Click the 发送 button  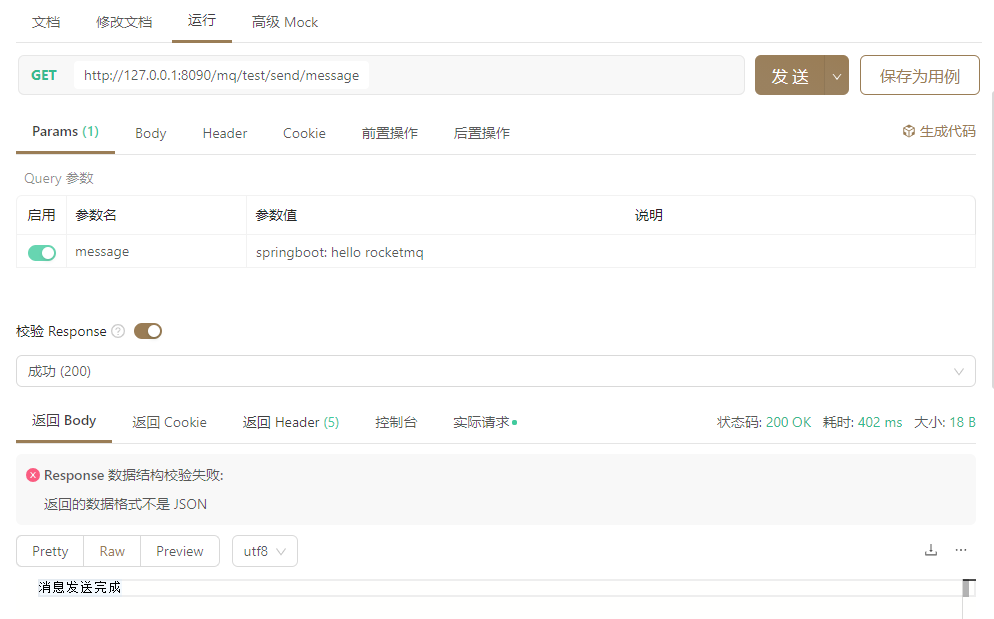790,75
